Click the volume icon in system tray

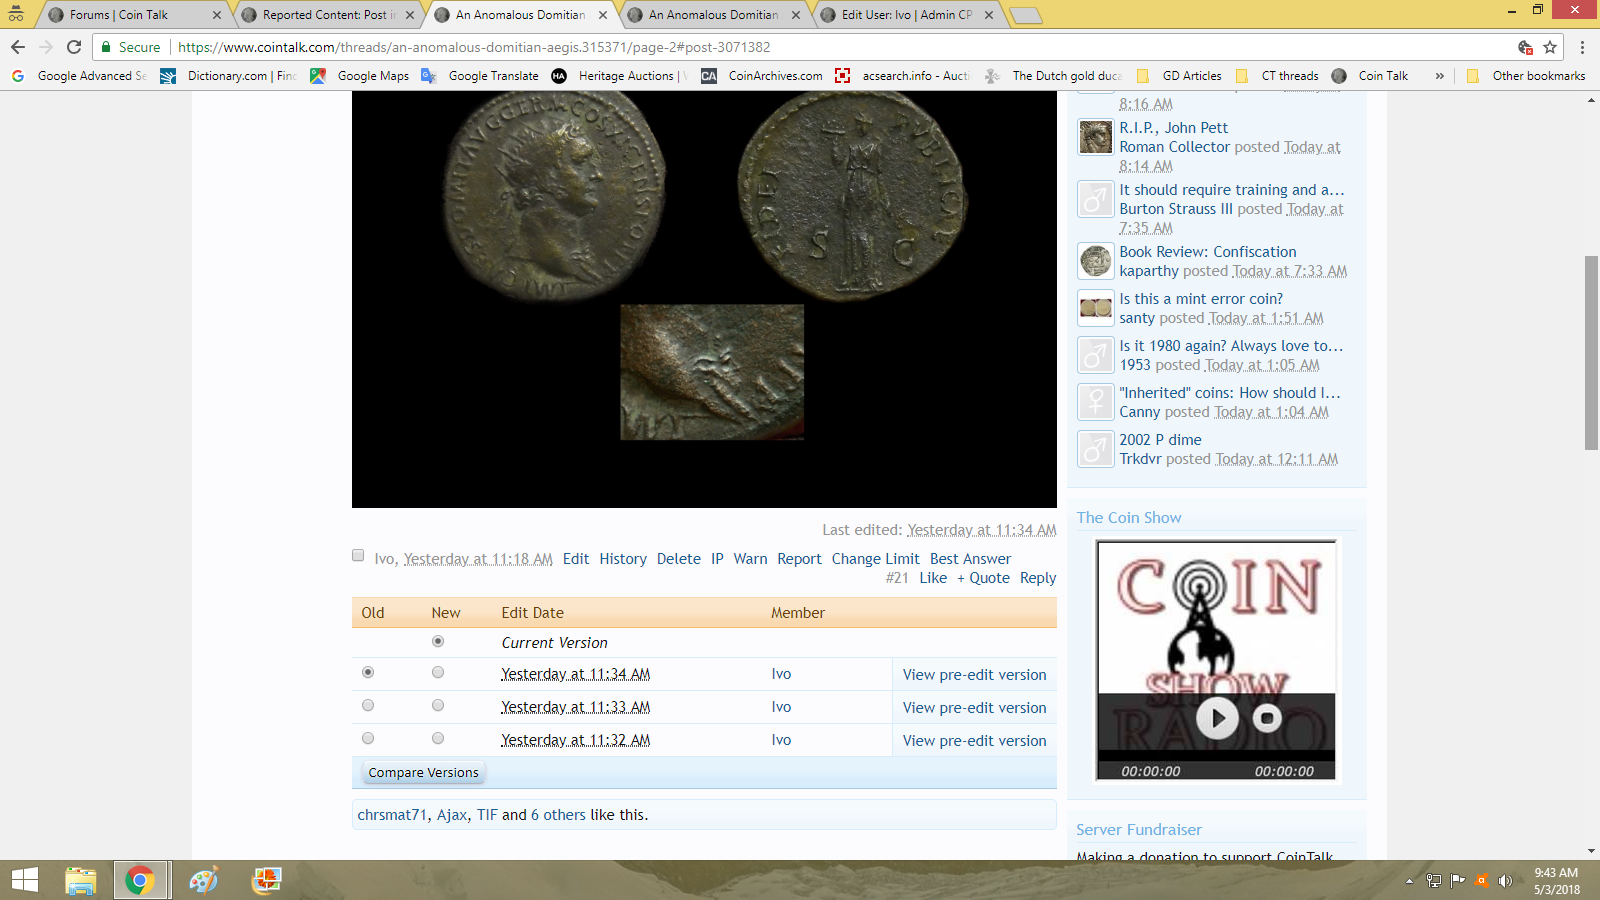pyautogui.click(x=1505, y=881)
